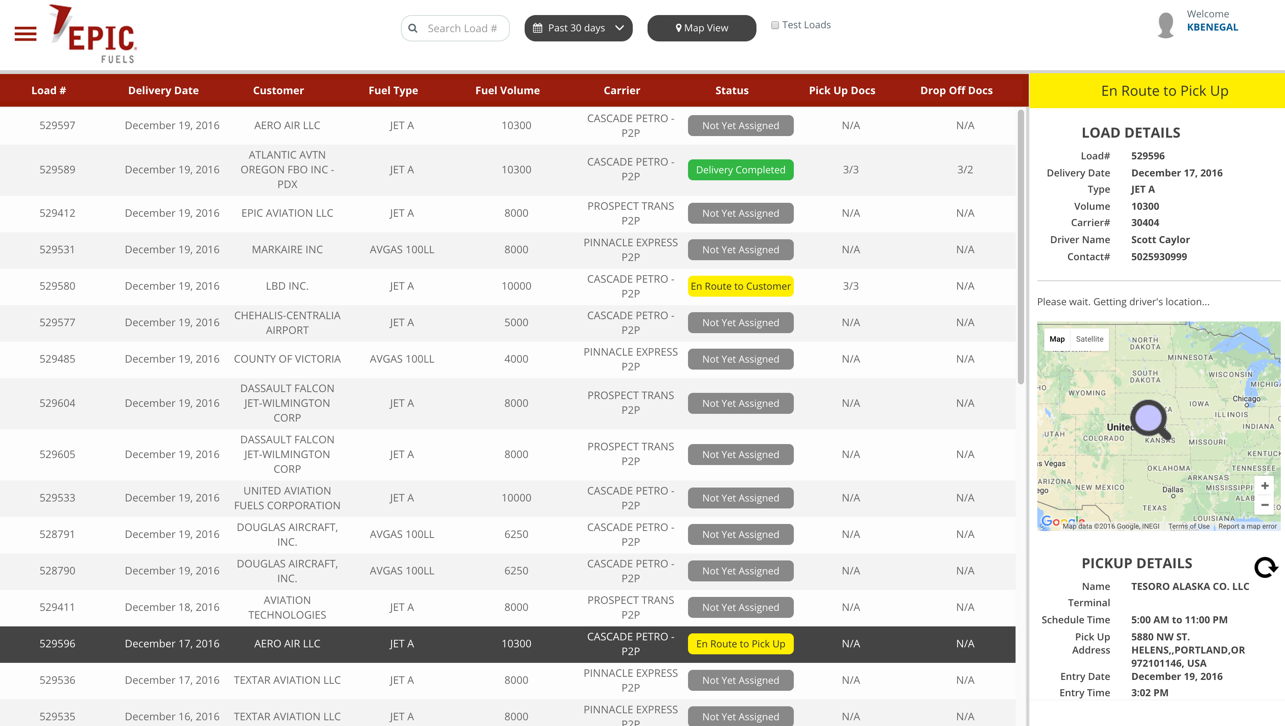
Task: Click 3/3 pick up docs for load 529580
Action: pos(851,286)
